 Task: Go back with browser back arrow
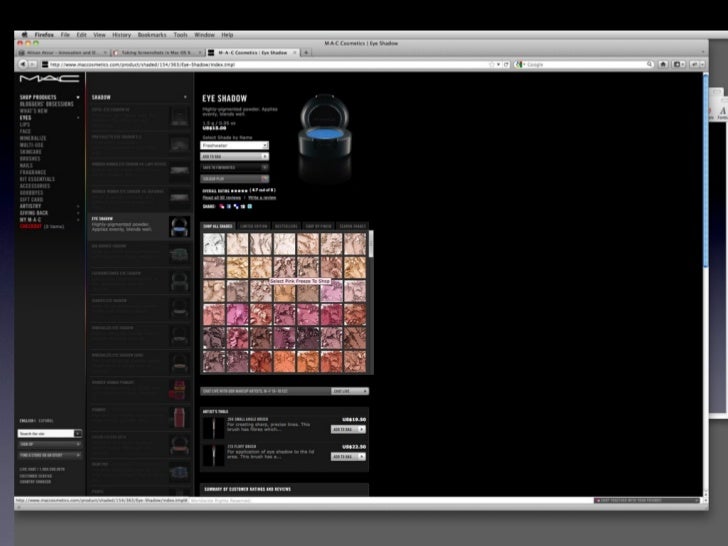pyautogui.click(x=23, y=65)
